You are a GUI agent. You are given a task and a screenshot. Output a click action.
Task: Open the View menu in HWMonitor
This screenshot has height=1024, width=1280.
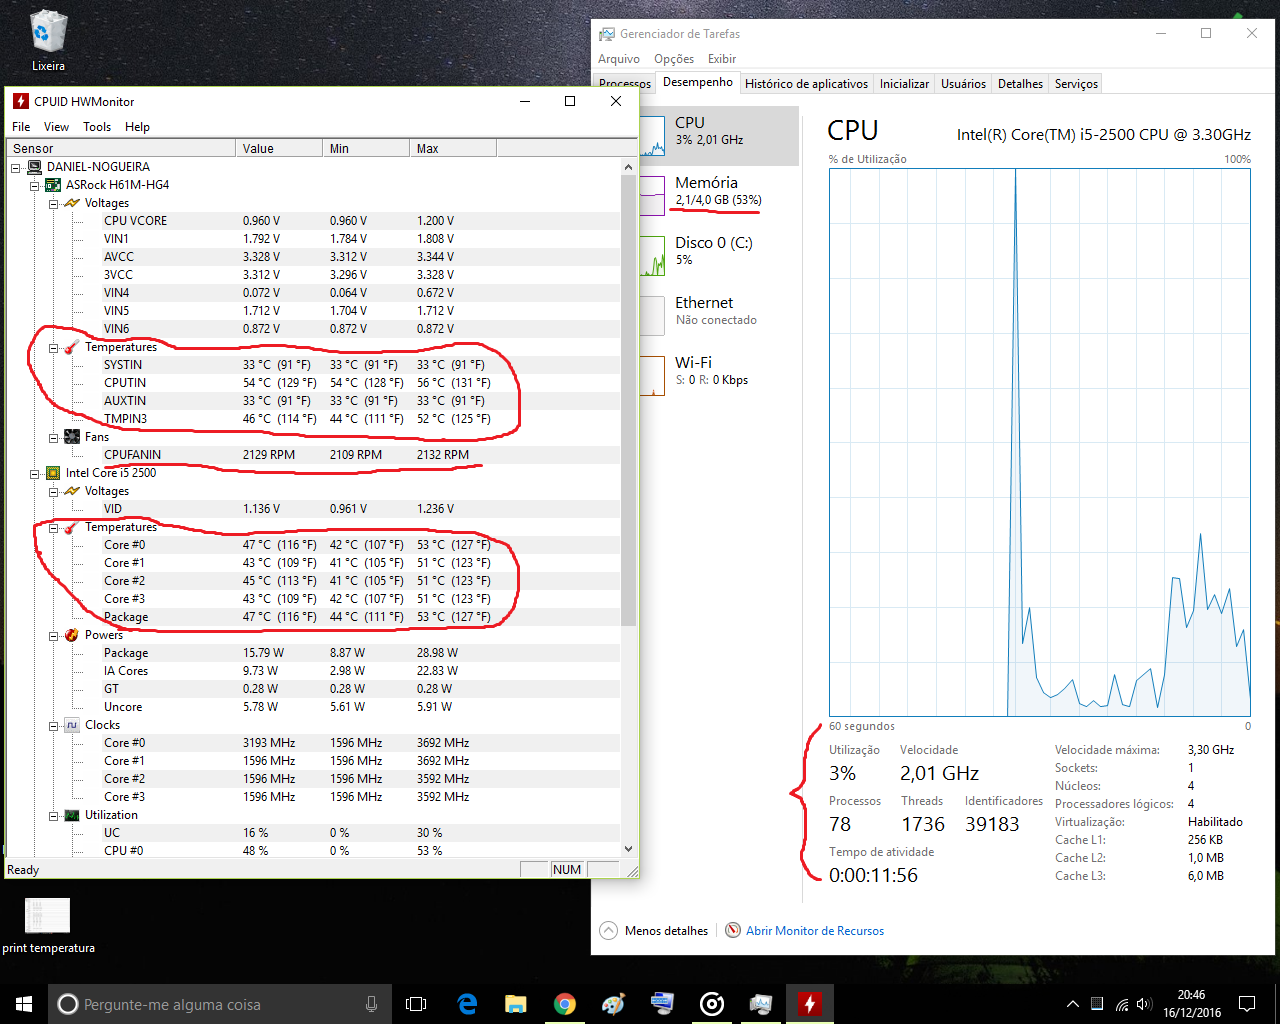56,127
